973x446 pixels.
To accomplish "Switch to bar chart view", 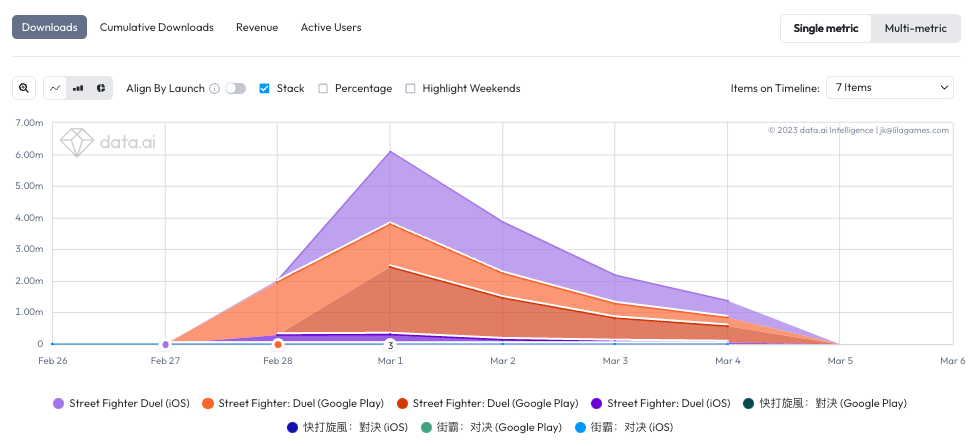I will point(78,88).
